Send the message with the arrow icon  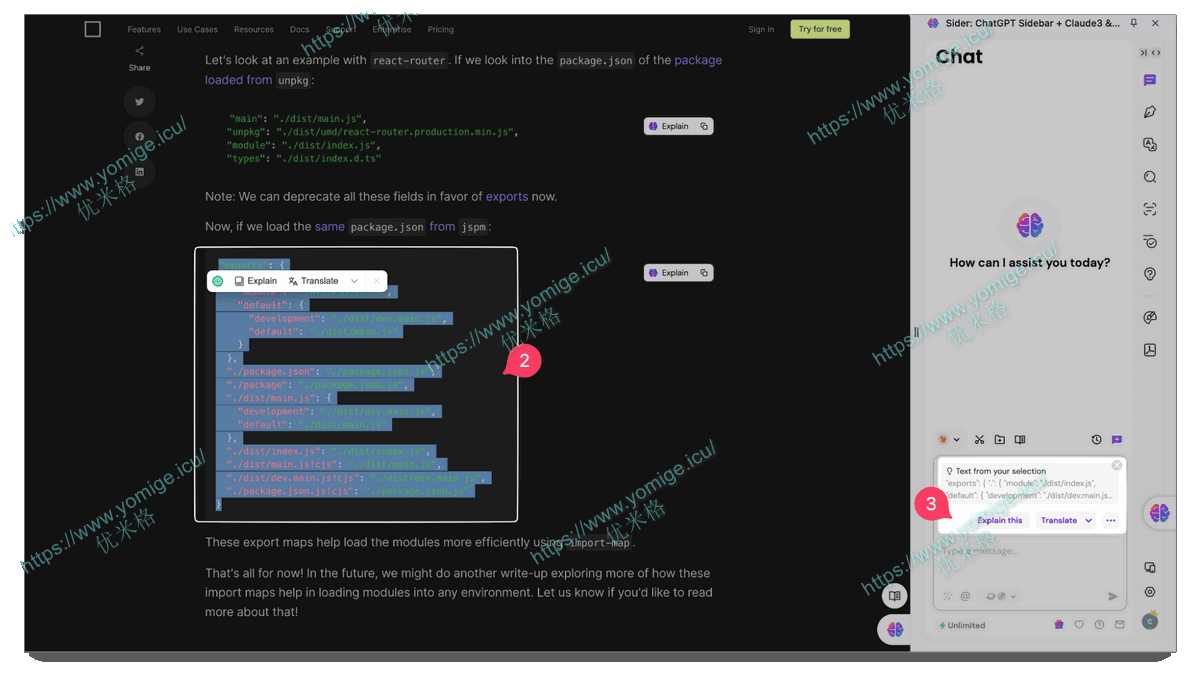click(1112, 597)
